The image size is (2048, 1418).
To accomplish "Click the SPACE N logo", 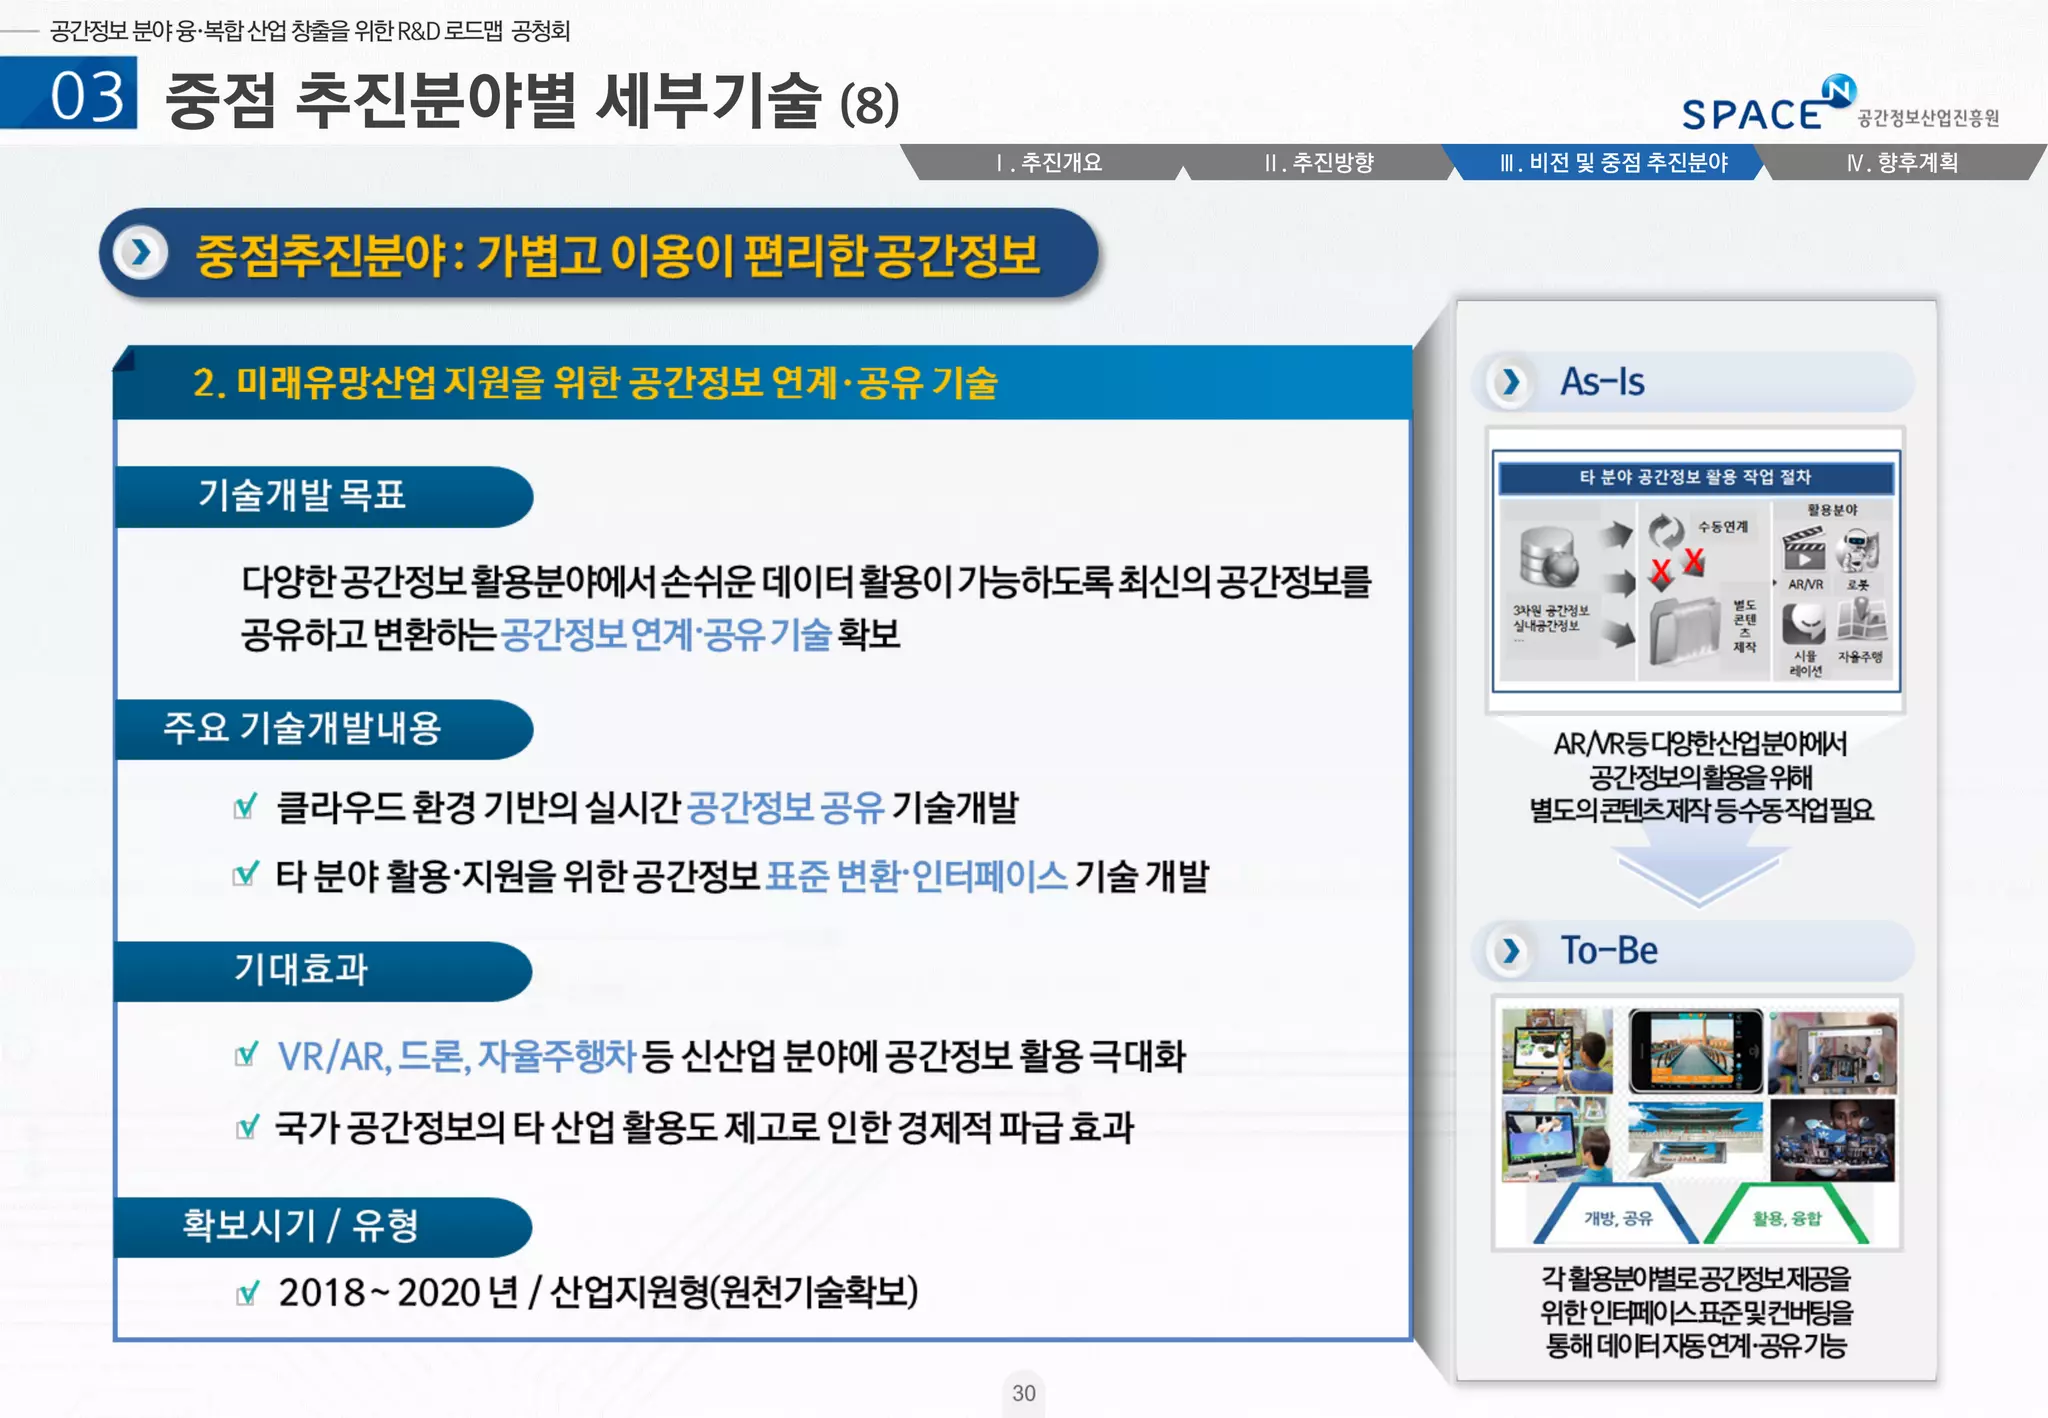I will click(x=1768, y=105).
